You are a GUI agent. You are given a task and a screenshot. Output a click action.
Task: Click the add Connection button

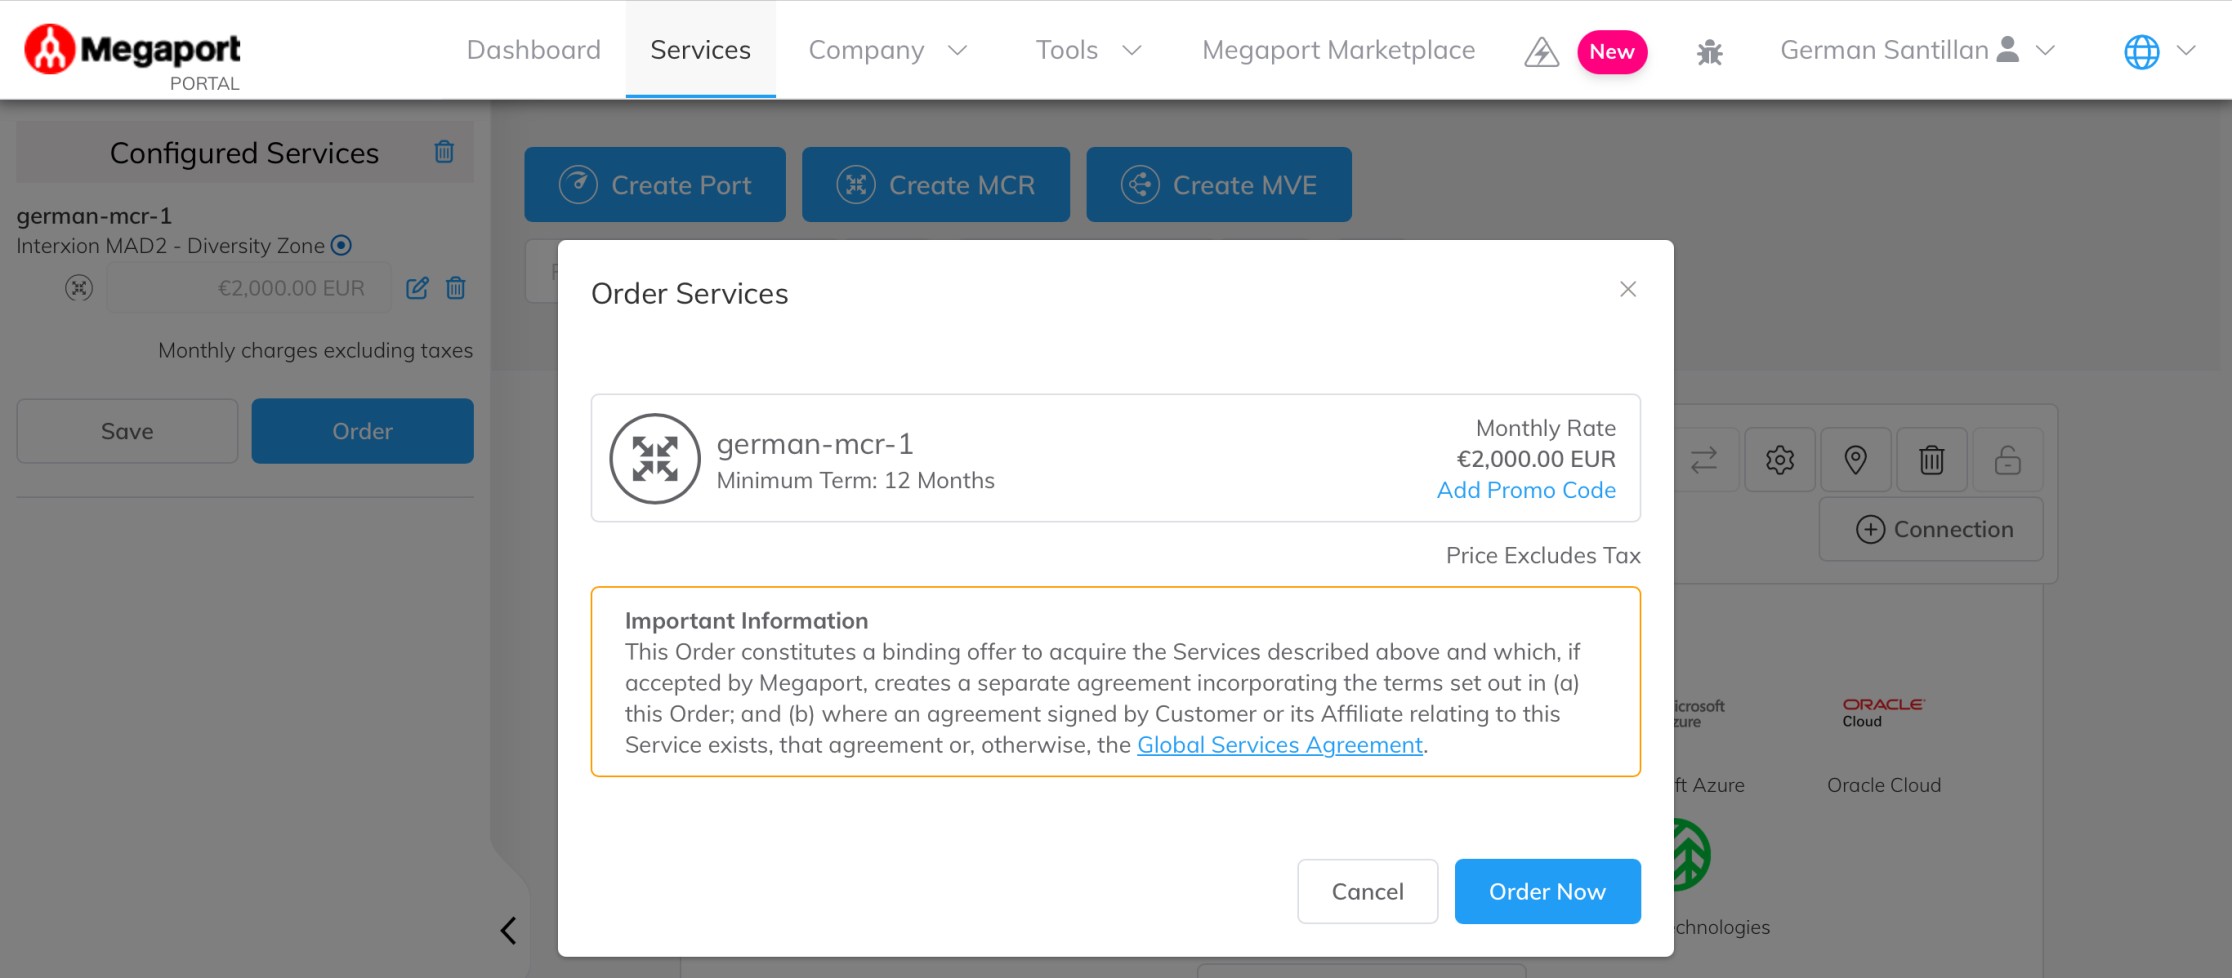(x=1931, y=529)
